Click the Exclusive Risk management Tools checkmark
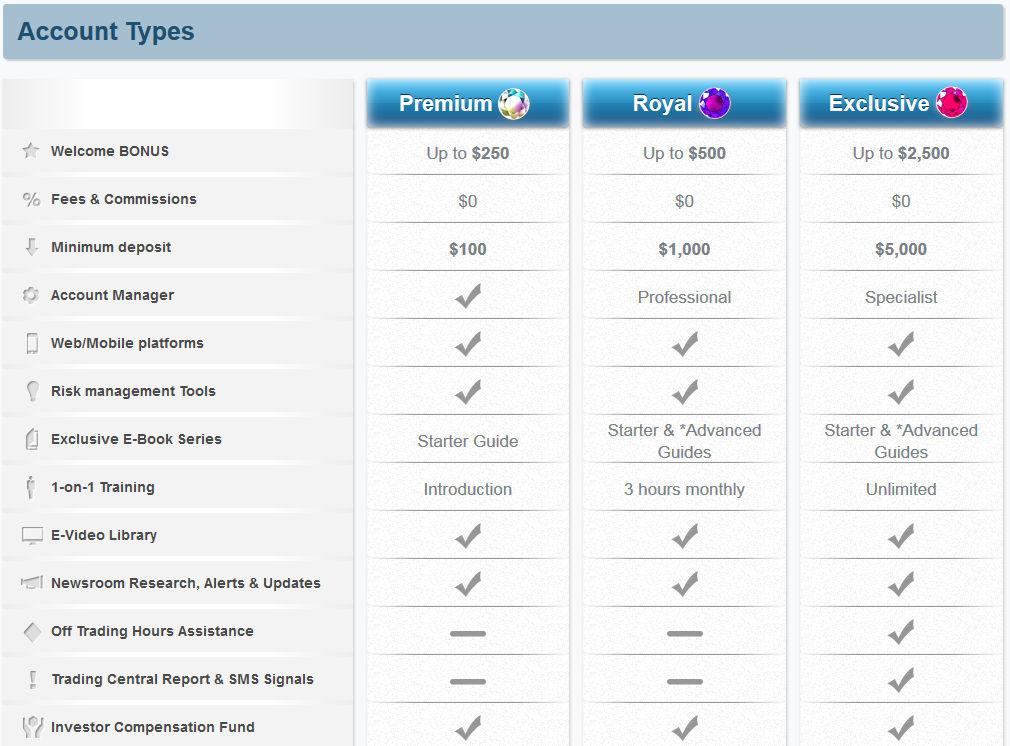Screen dimensions: 1010x746 (901, 392)
